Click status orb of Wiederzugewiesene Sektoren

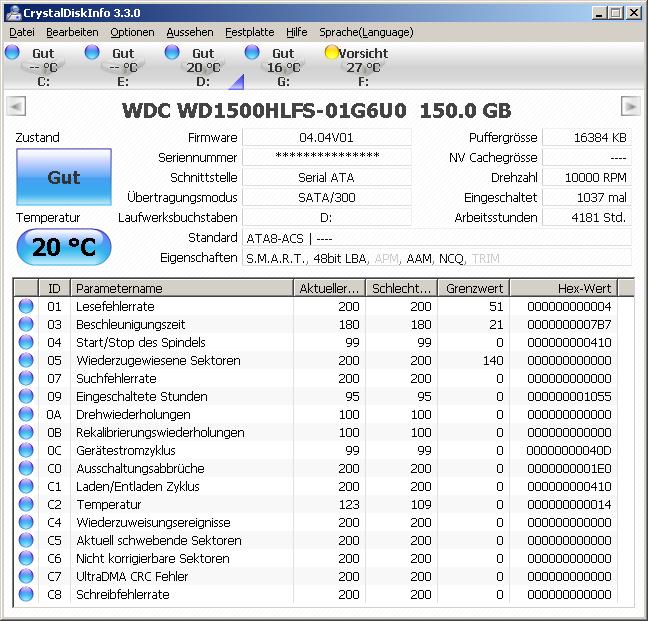click(26, 360)
